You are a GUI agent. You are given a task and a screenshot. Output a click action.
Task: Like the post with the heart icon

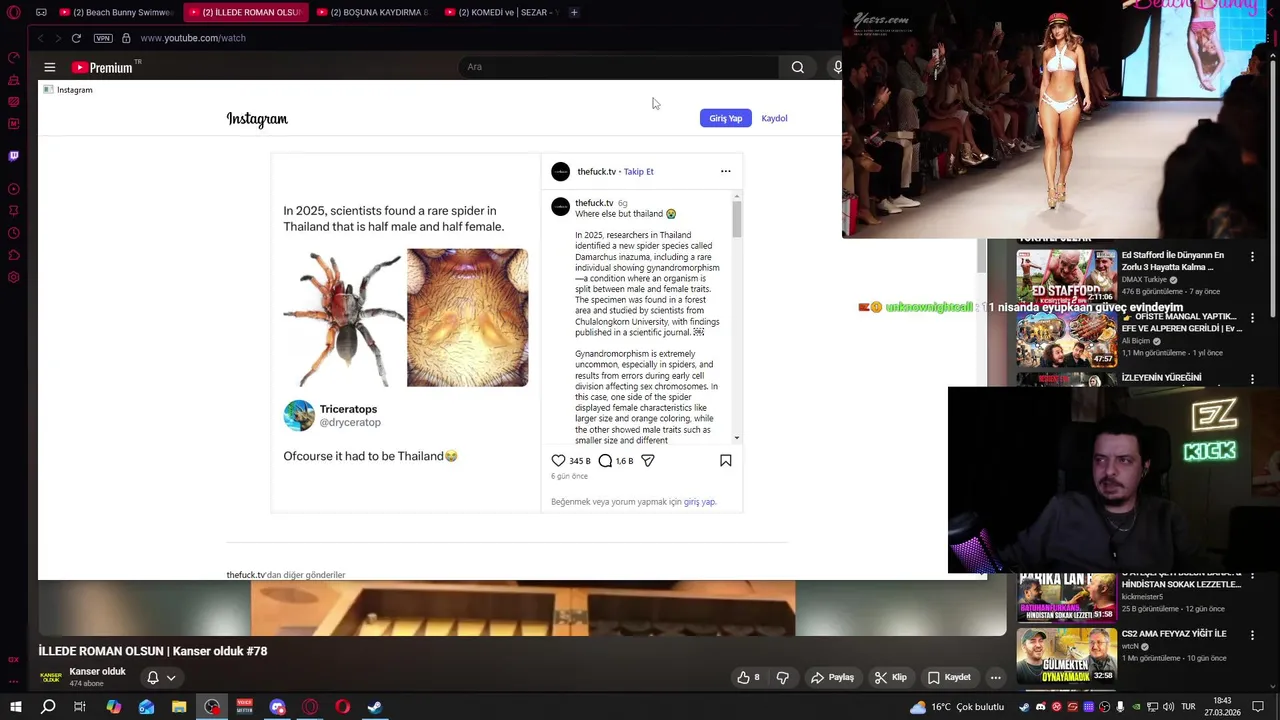[558, 460]
